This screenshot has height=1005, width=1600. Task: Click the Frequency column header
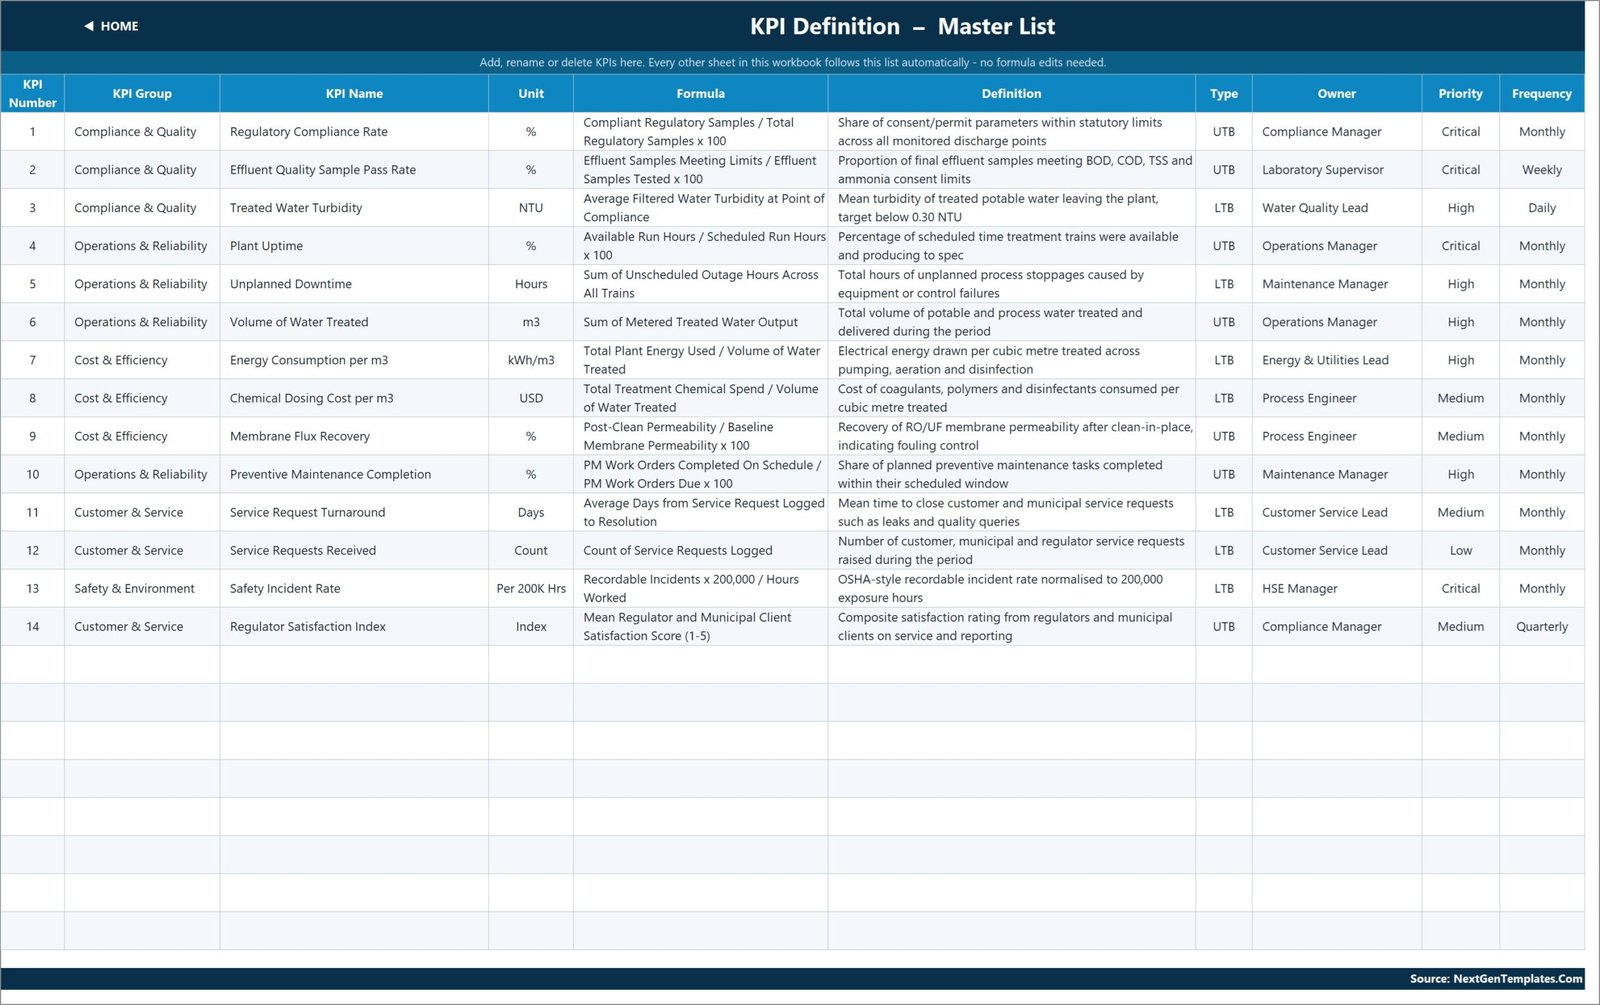click(1542, 93)
